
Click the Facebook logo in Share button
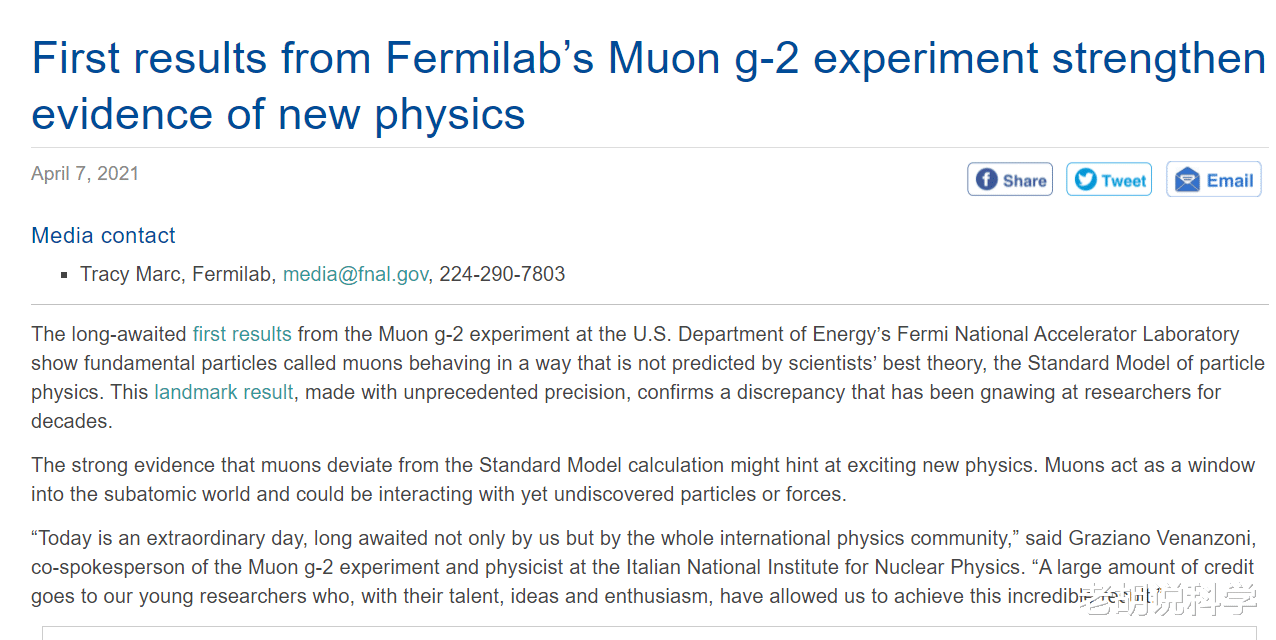tap(986, 179)
